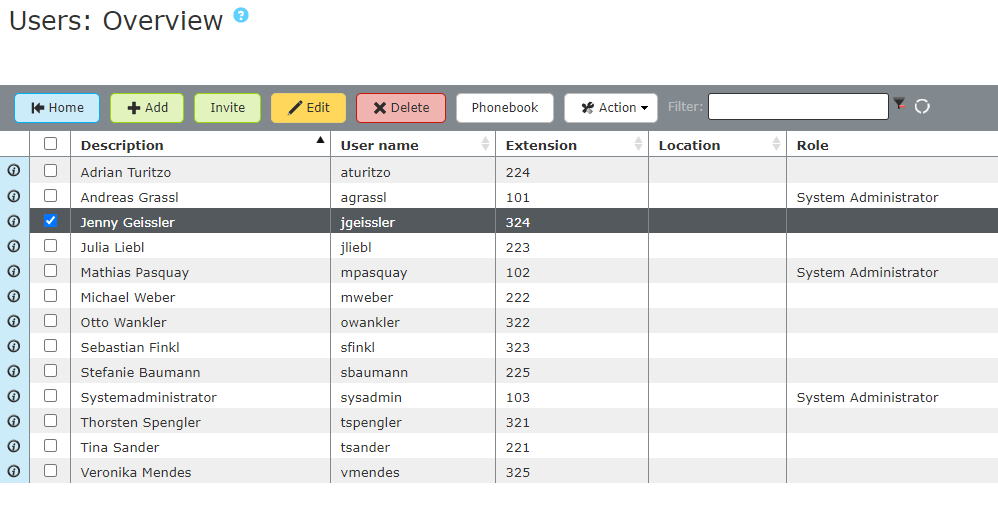The height and width of the screenshot is (505, 998).
Task: Select the vmendes user name cell
Action: pyautogui.click(x=413, y=472)
